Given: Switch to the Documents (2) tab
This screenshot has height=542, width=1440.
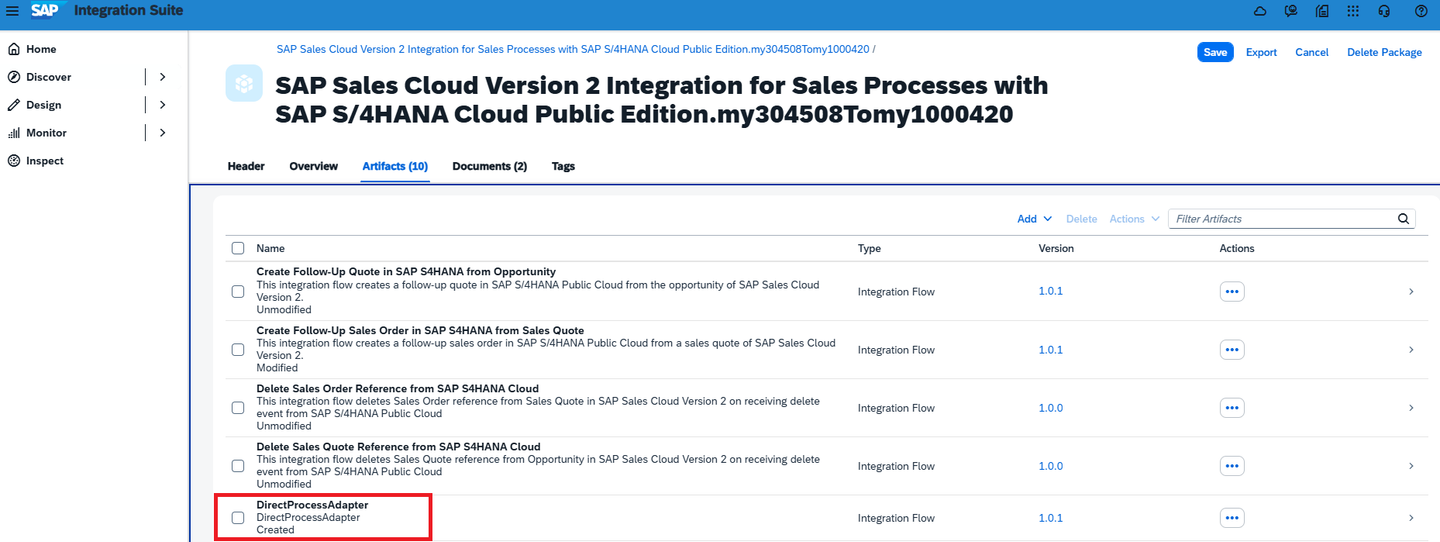Looking at the screenshot, I should 490,166.
